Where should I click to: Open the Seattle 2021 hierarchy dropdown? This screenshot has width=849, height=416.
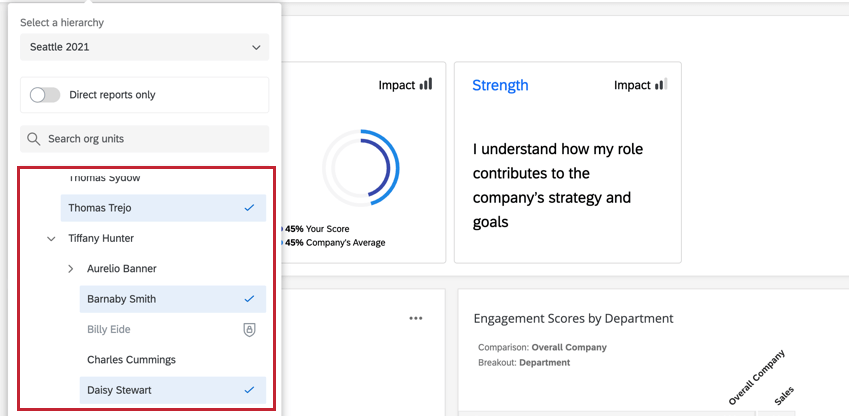144,47
